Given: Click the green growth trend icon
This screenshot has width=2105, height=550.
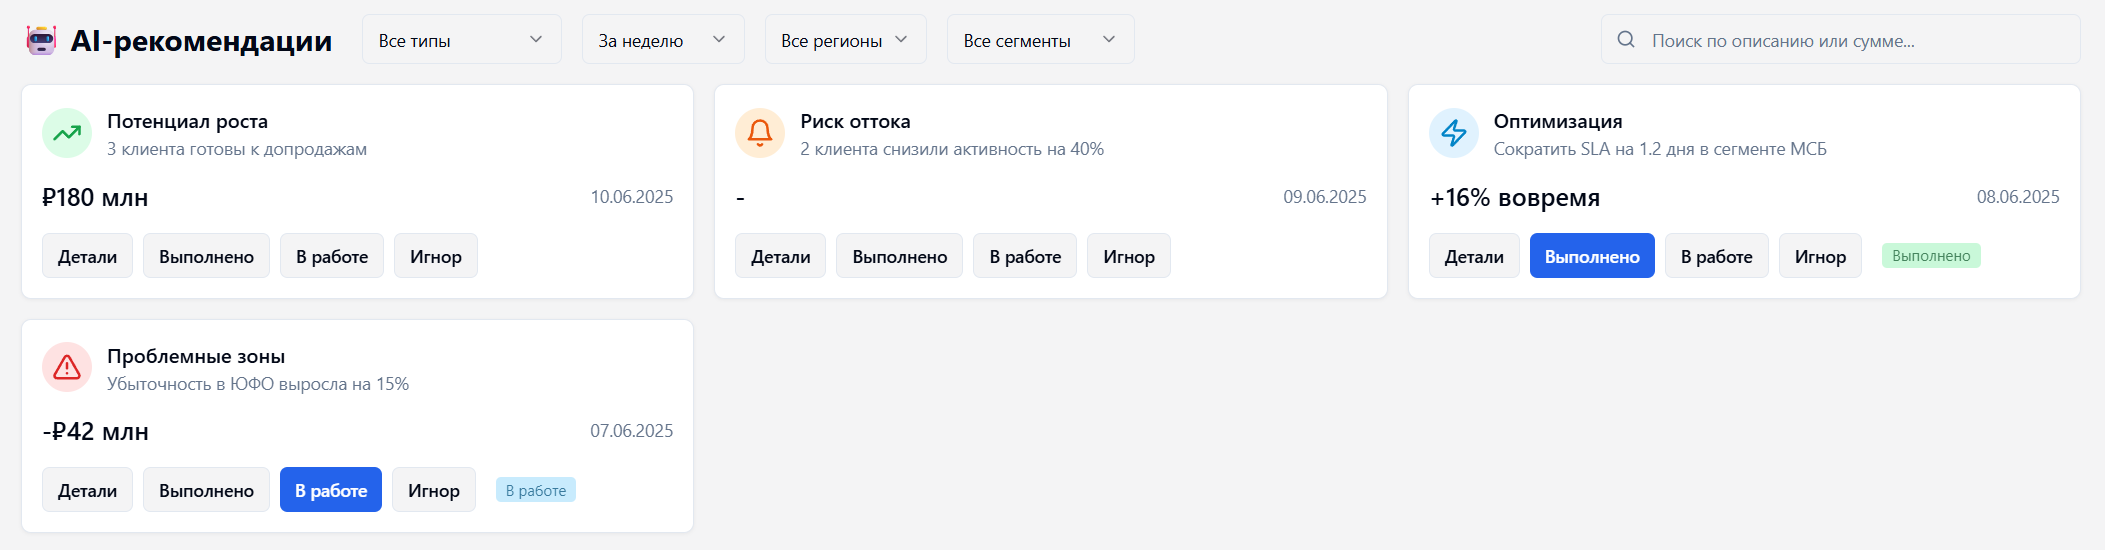Looking at the screenshot, I should pos(67,133).
